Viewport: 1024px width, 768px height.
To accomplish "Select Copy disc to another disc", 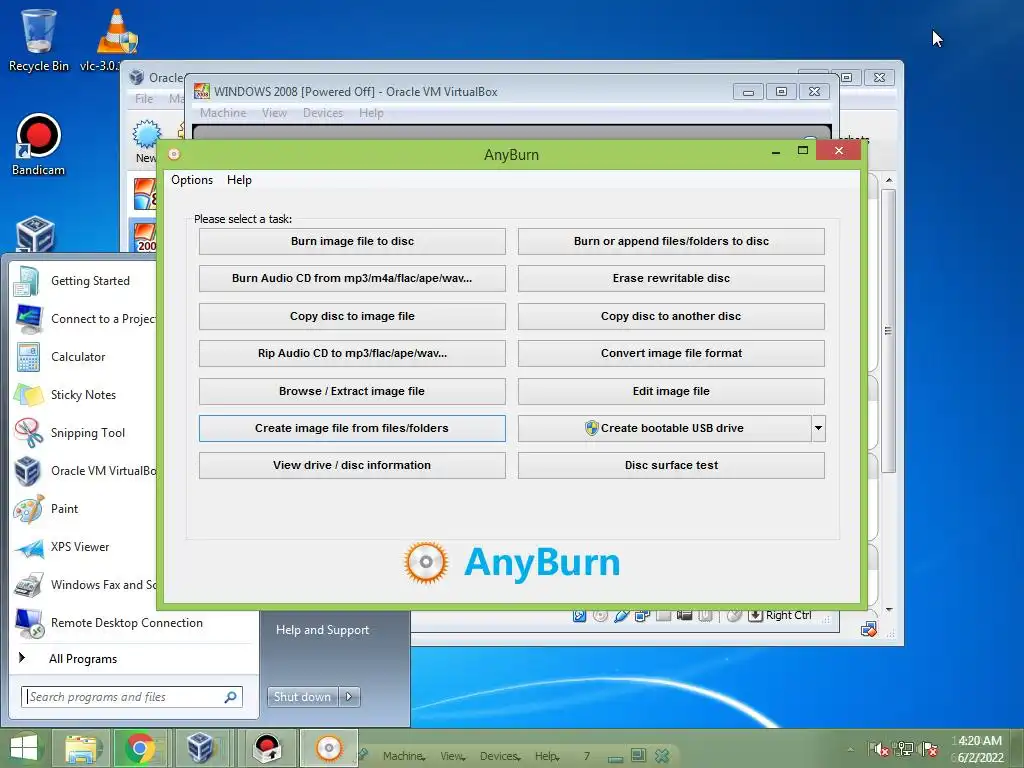I will (x=671, y=316).
